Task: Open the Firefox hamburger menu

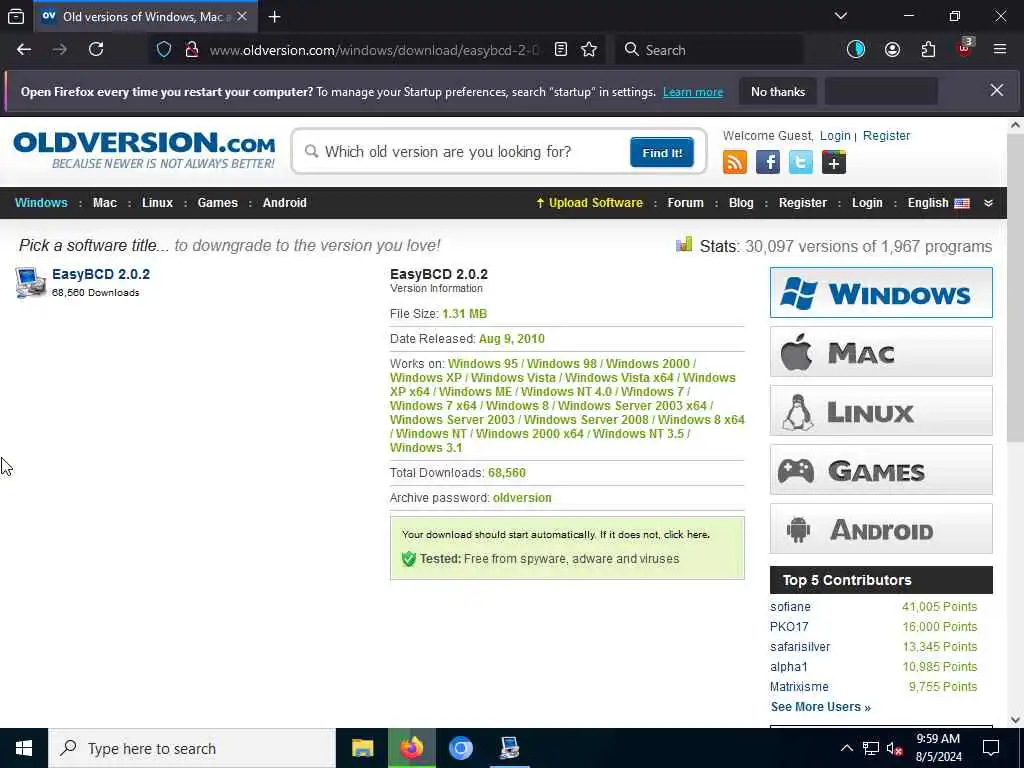Action: pyautogui.click(x=1000, y=50)
